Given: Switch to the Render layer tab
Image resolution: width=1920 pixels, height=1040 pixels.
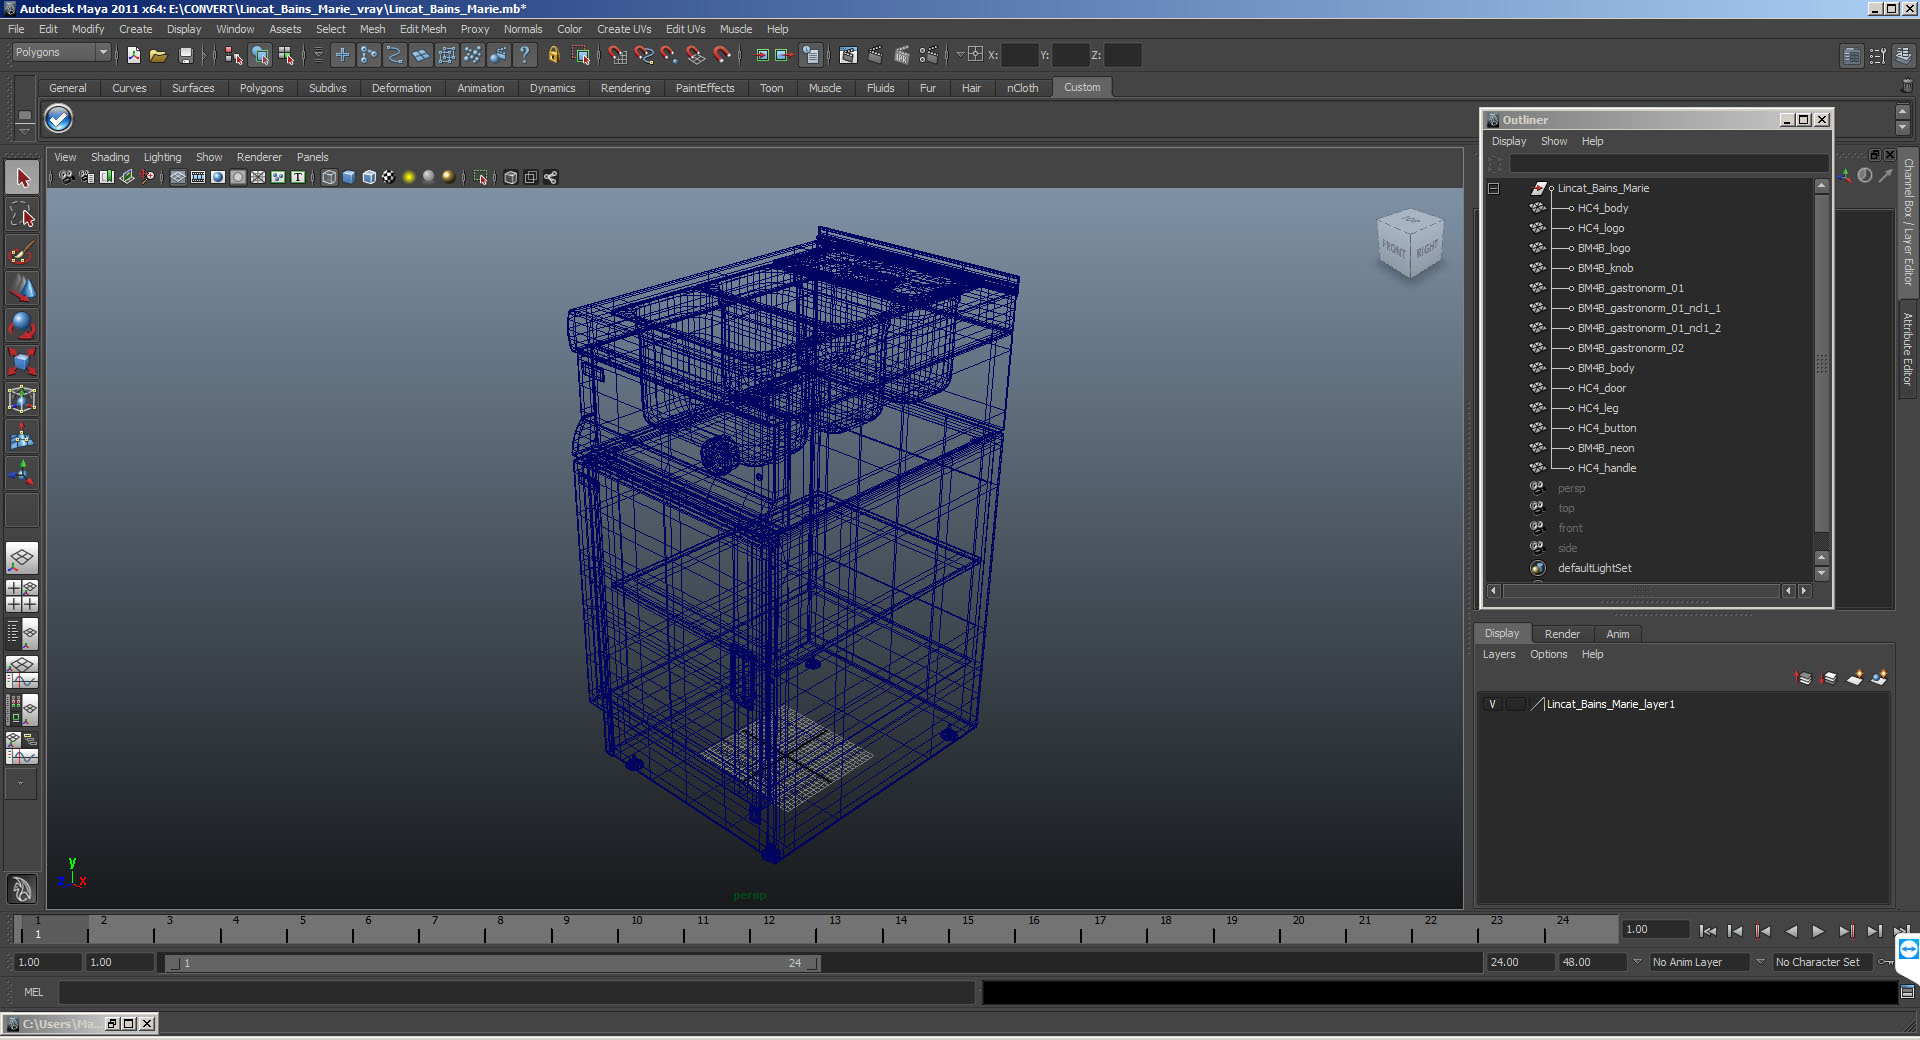Looking at the screenshot, I should (x=1562, y=634).
